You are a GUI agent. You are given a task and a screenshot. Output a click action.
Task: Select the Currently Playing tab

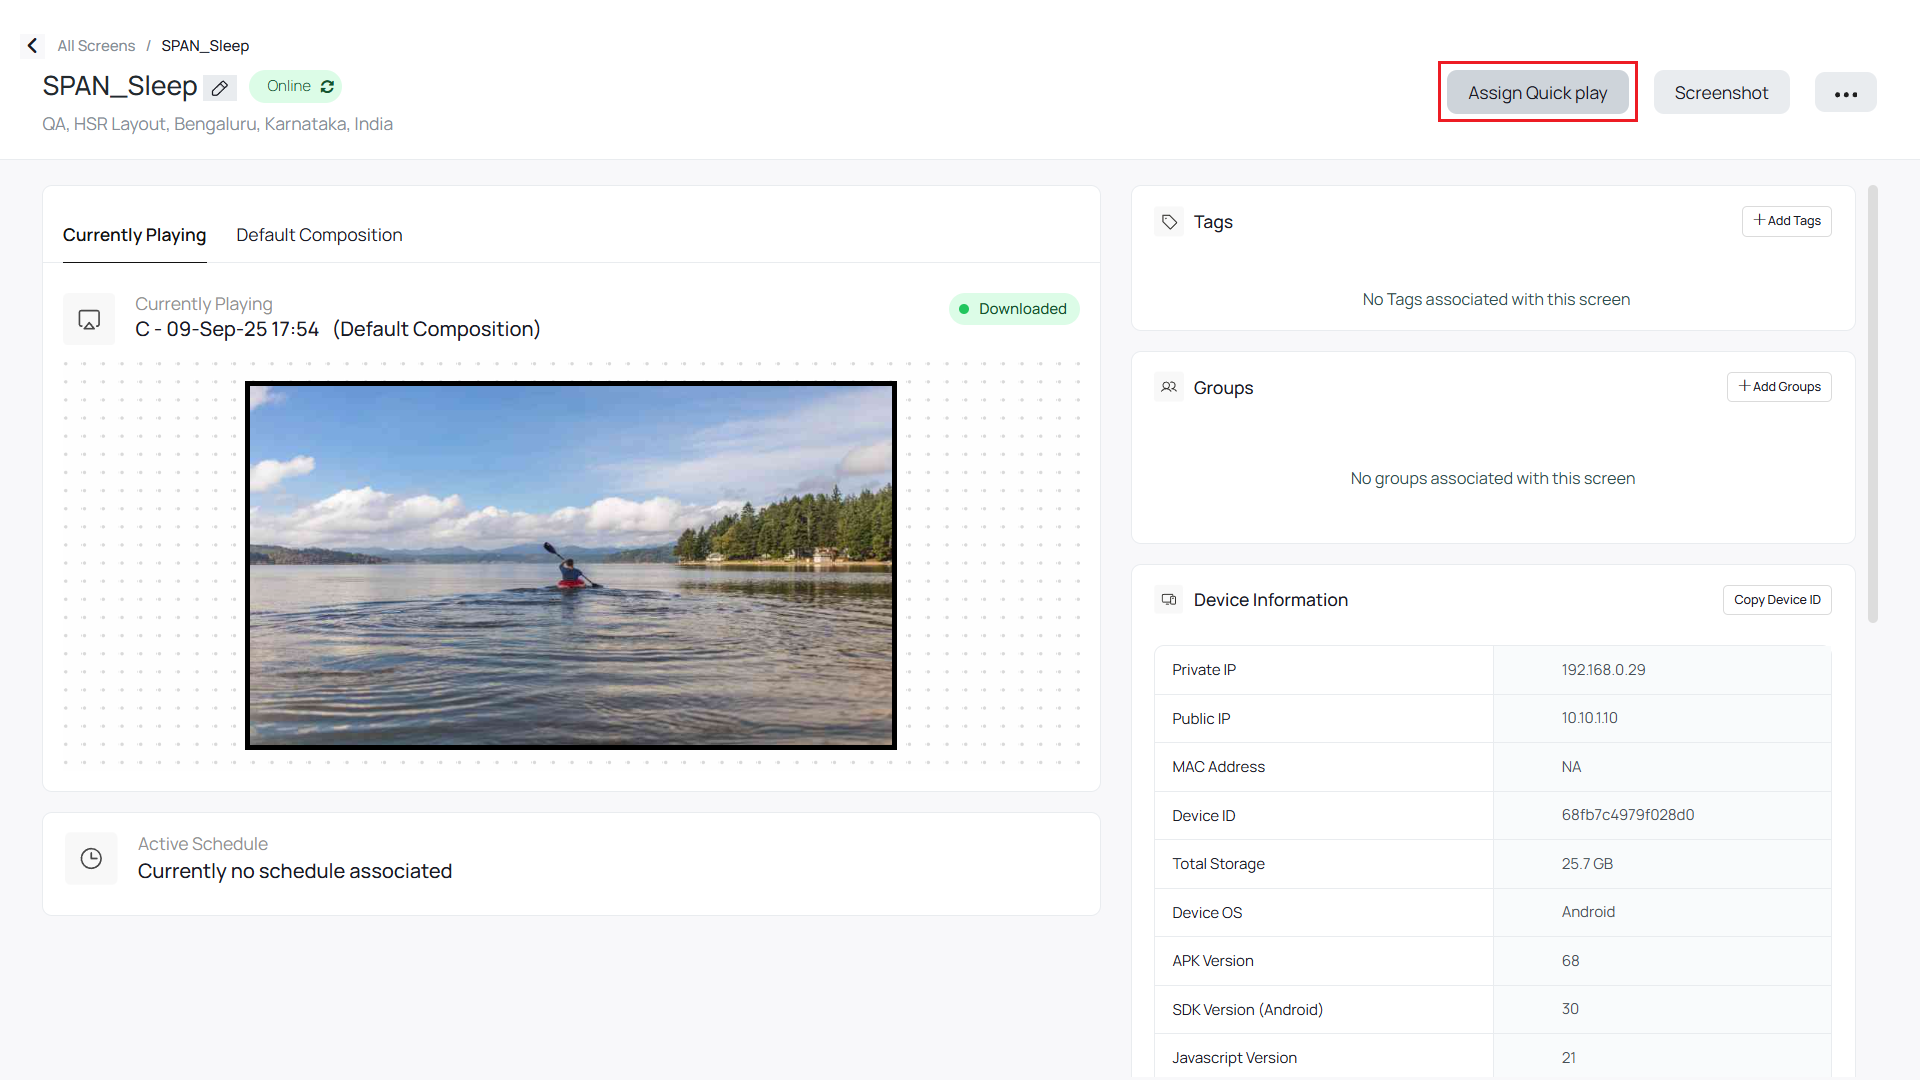coord(134,235)
